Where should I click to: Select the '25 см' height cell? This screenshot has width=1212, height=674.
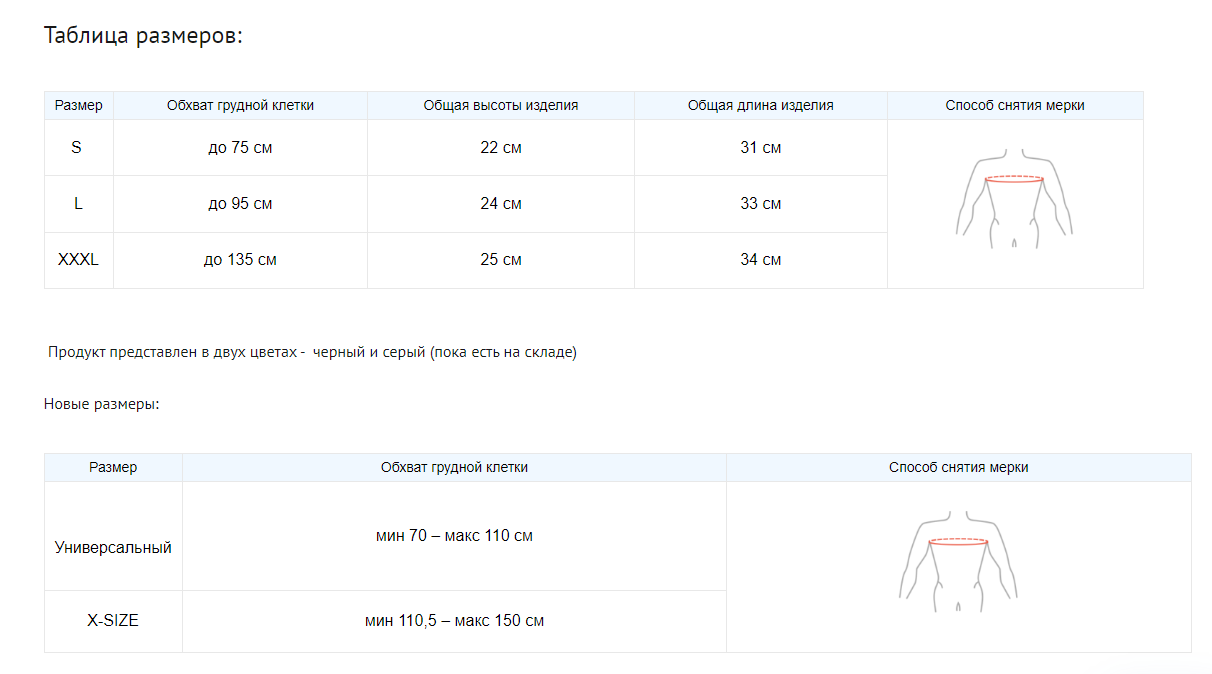(x=500, y=260)
